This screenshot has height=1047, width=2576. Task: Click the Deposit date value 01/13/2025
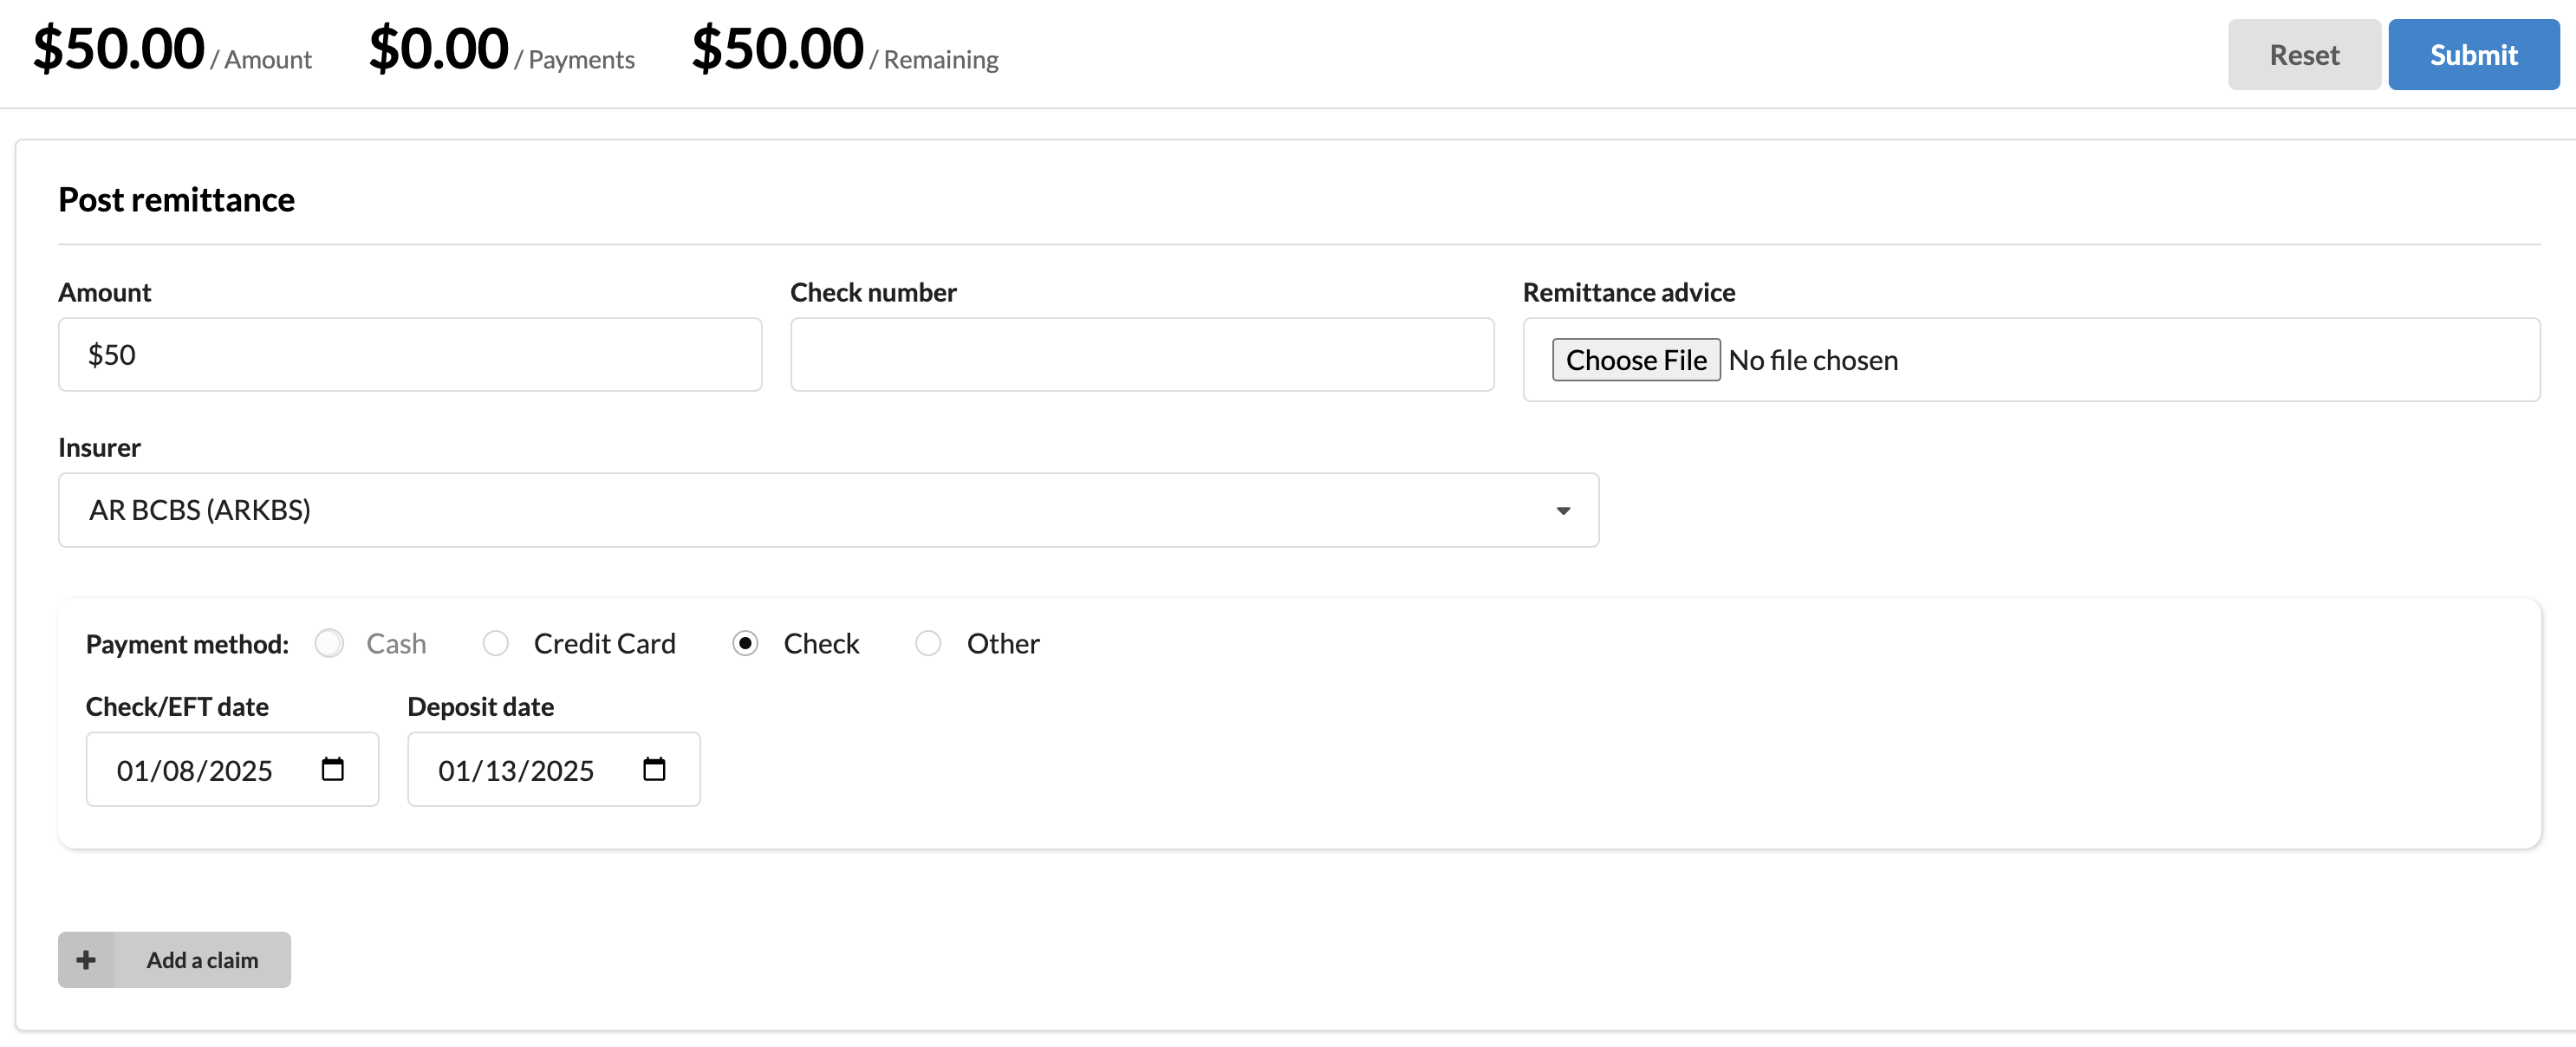(516, 771)
